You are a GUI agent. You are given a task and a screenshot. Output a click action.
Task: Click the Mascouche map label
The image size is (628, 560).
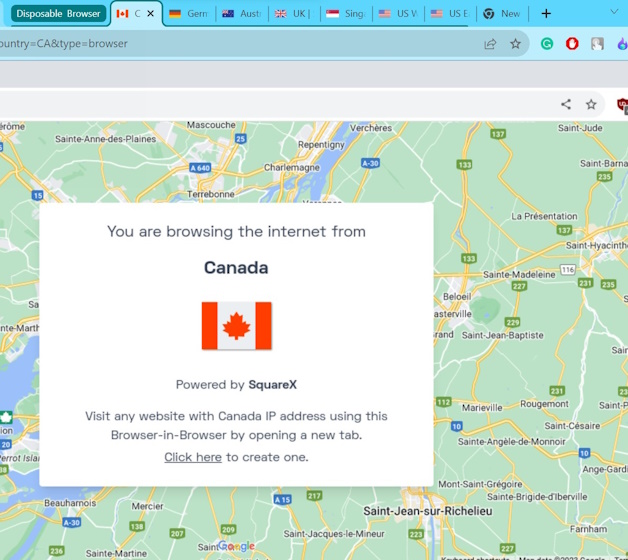[211, 125]
